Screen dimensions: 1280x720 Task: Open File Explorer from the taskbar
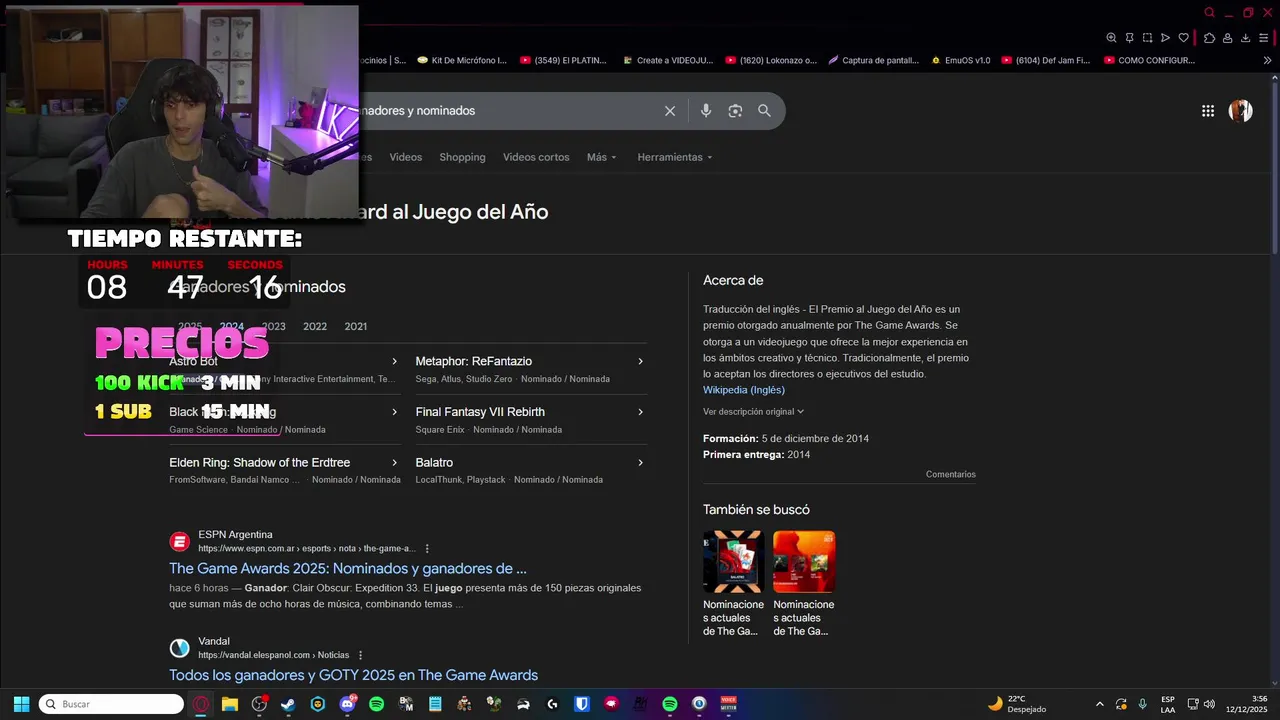(x=230, y=704)
